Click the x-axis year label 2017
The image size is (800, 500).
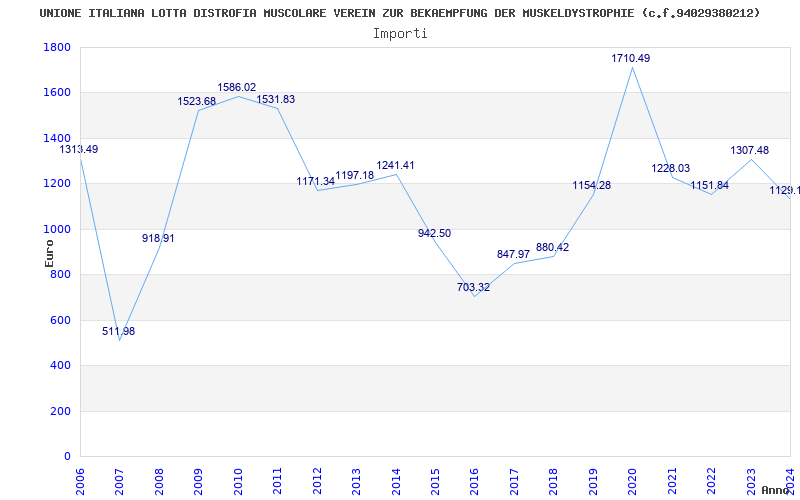tap(514, 481)
